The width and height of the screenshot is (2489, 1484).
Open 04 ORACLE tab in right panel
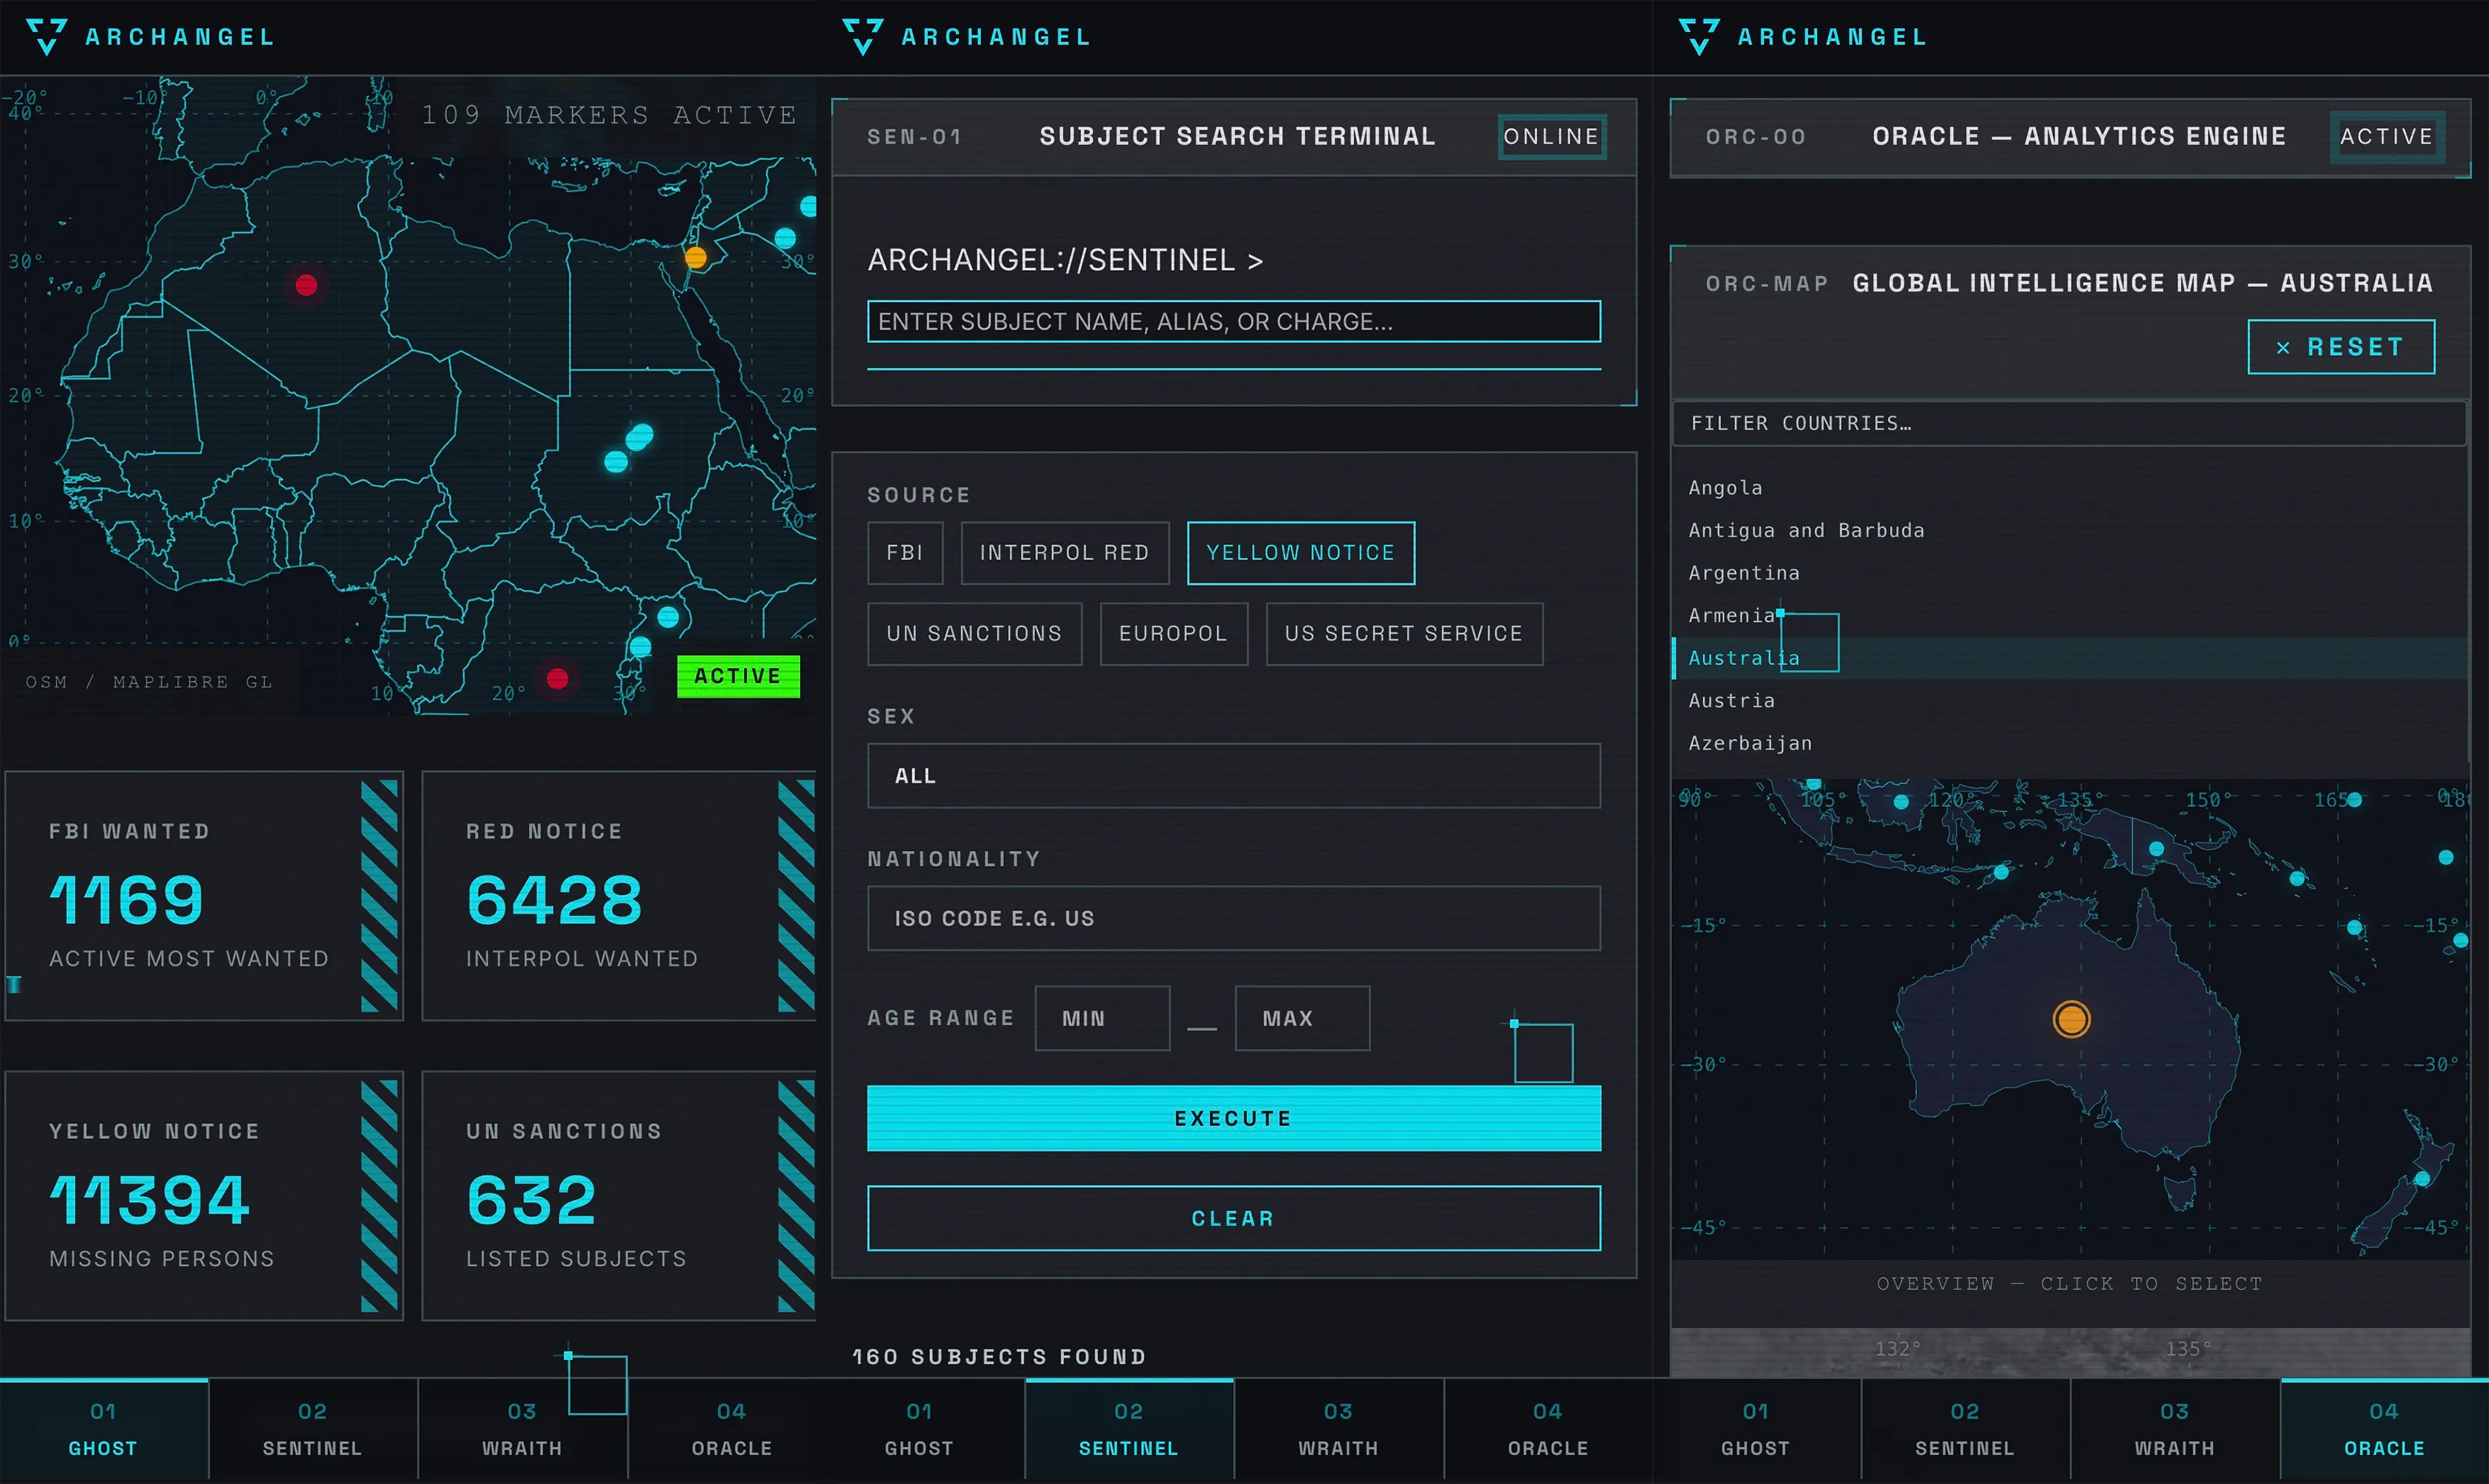2384,1430
